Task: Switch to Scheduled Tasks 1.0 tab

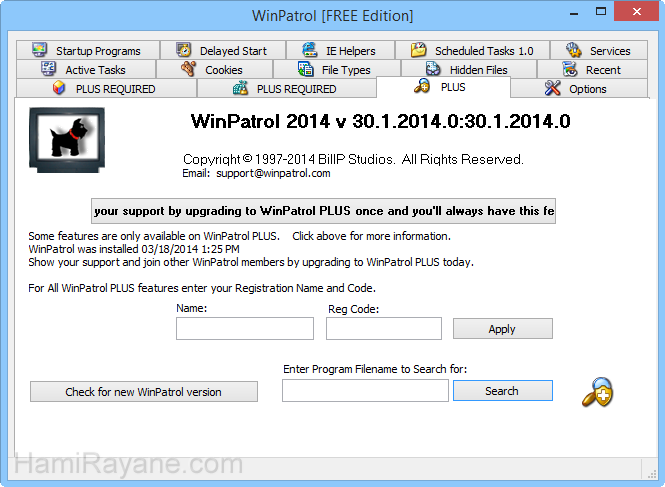Action: click(472, 50)
